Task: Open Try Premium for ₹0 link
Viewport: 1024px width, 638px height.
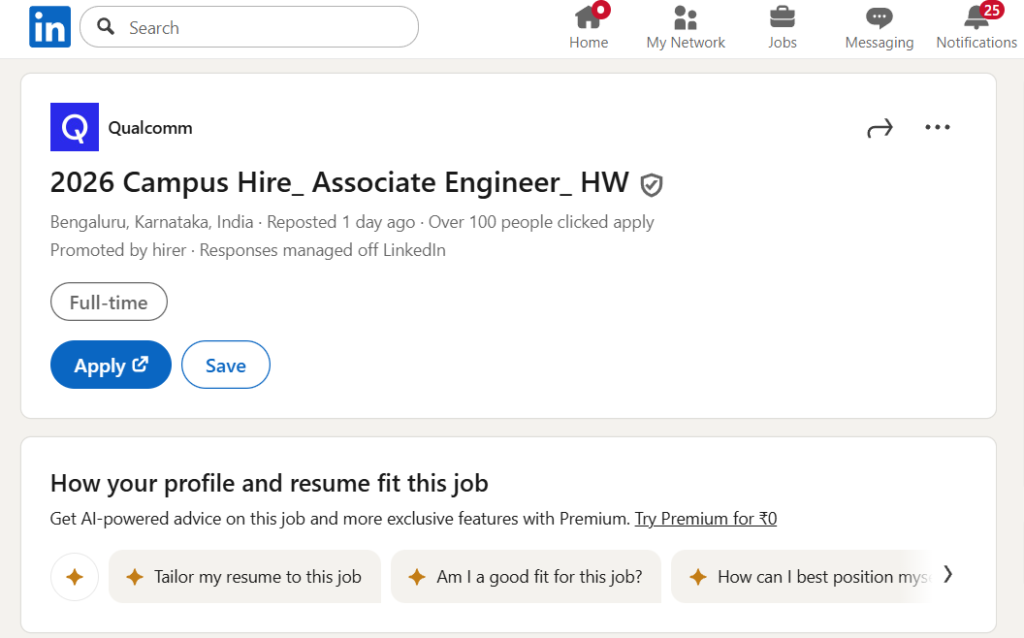Action: [706, 518]
